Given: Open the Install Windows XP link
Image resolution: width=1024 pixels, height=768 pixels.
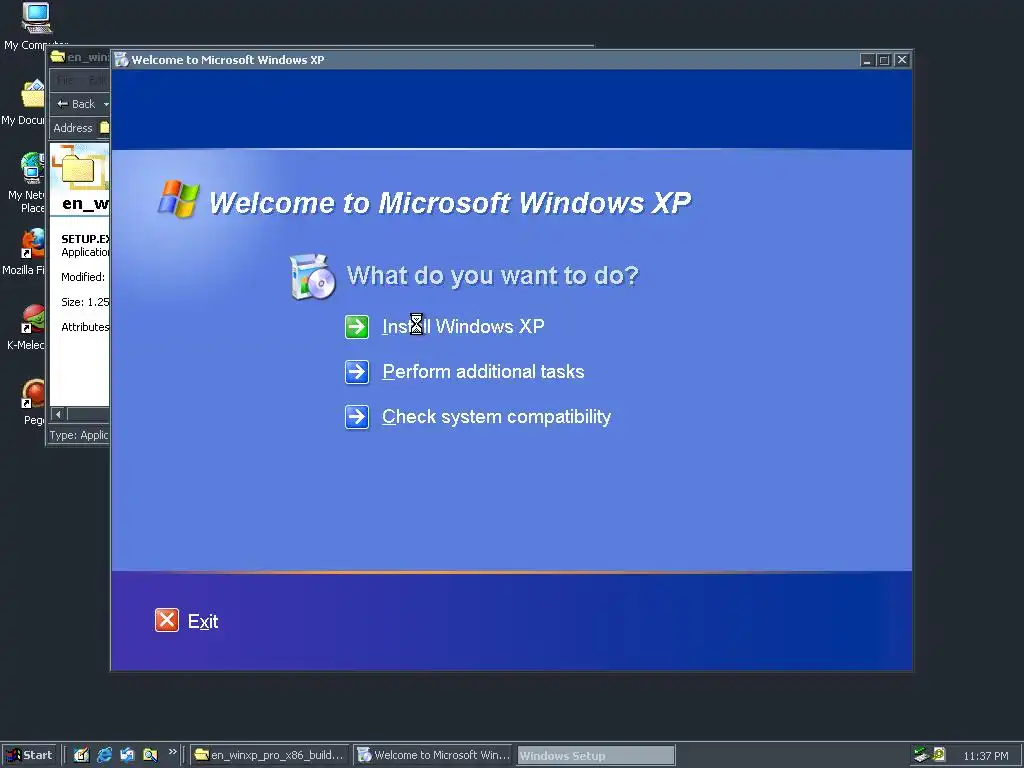Looking at the screenshot, I should tap(463, 326).
